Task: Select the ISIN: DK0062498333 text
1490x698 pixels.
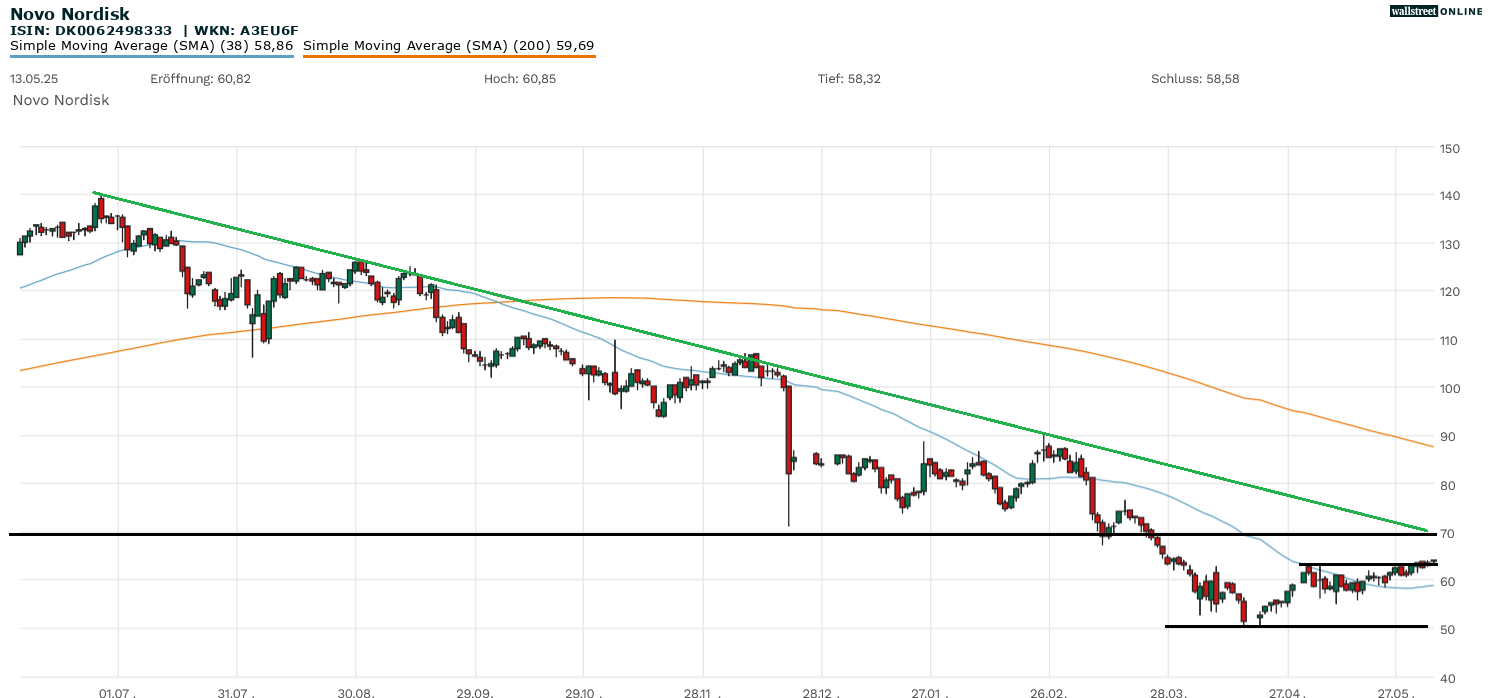Action: (x=91, y=31)
